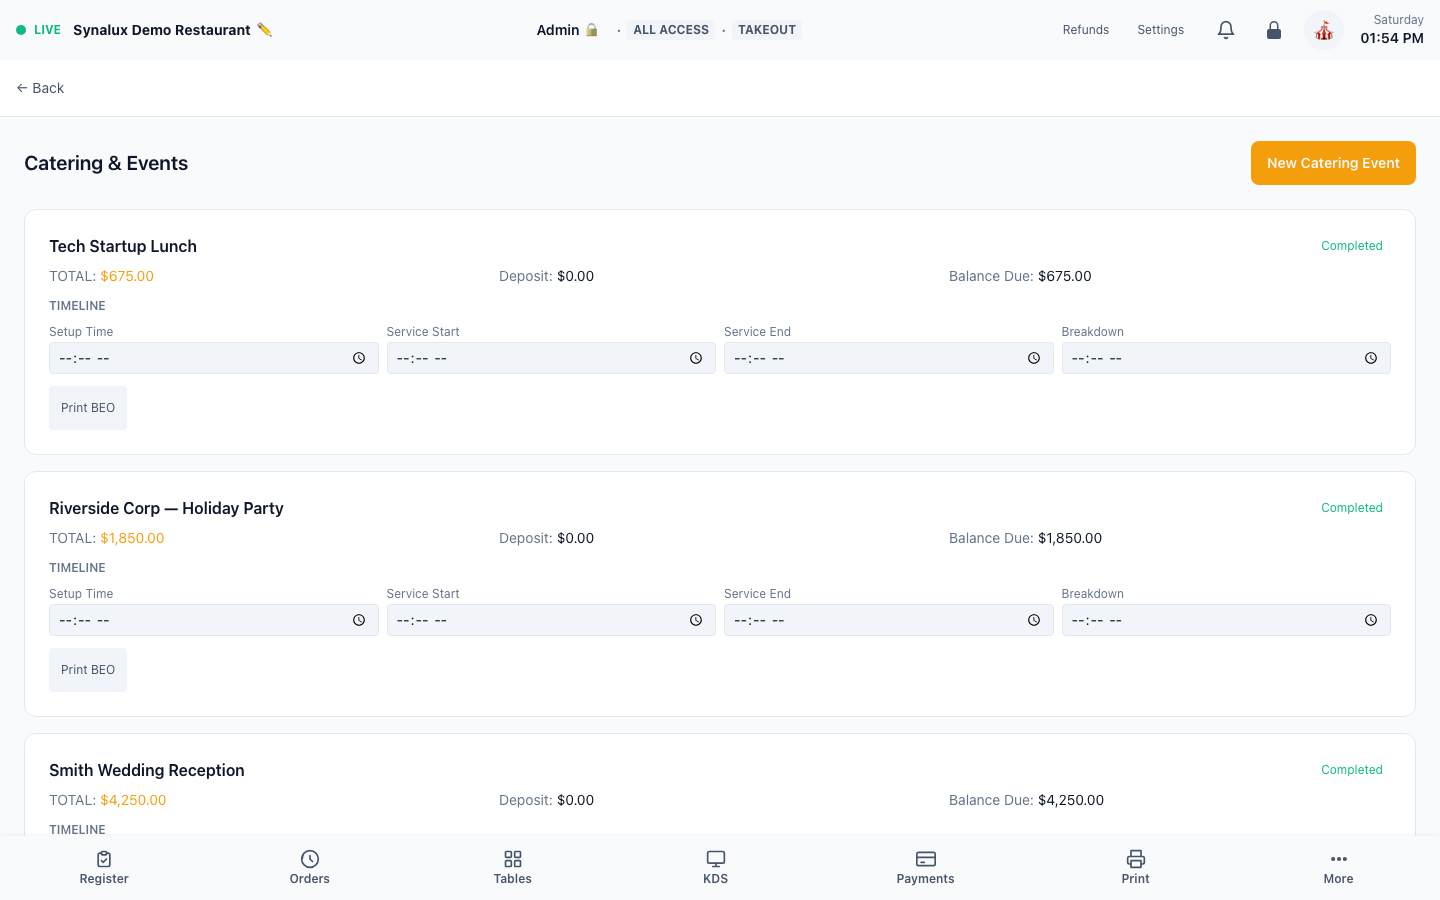Click the Tech Startup Lunch title
Screen dimensions: 1440x900
123,246
